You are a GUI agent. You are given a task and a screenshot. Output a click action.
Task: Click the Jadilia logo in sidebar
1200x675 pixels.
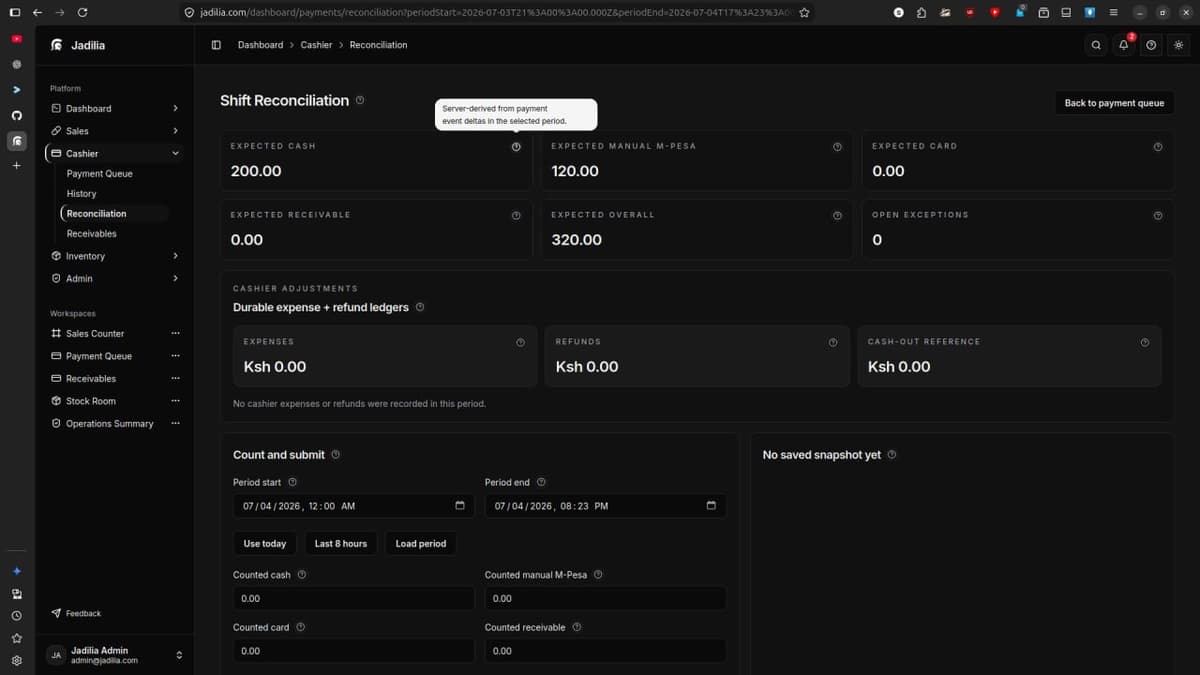click(57, 45)
